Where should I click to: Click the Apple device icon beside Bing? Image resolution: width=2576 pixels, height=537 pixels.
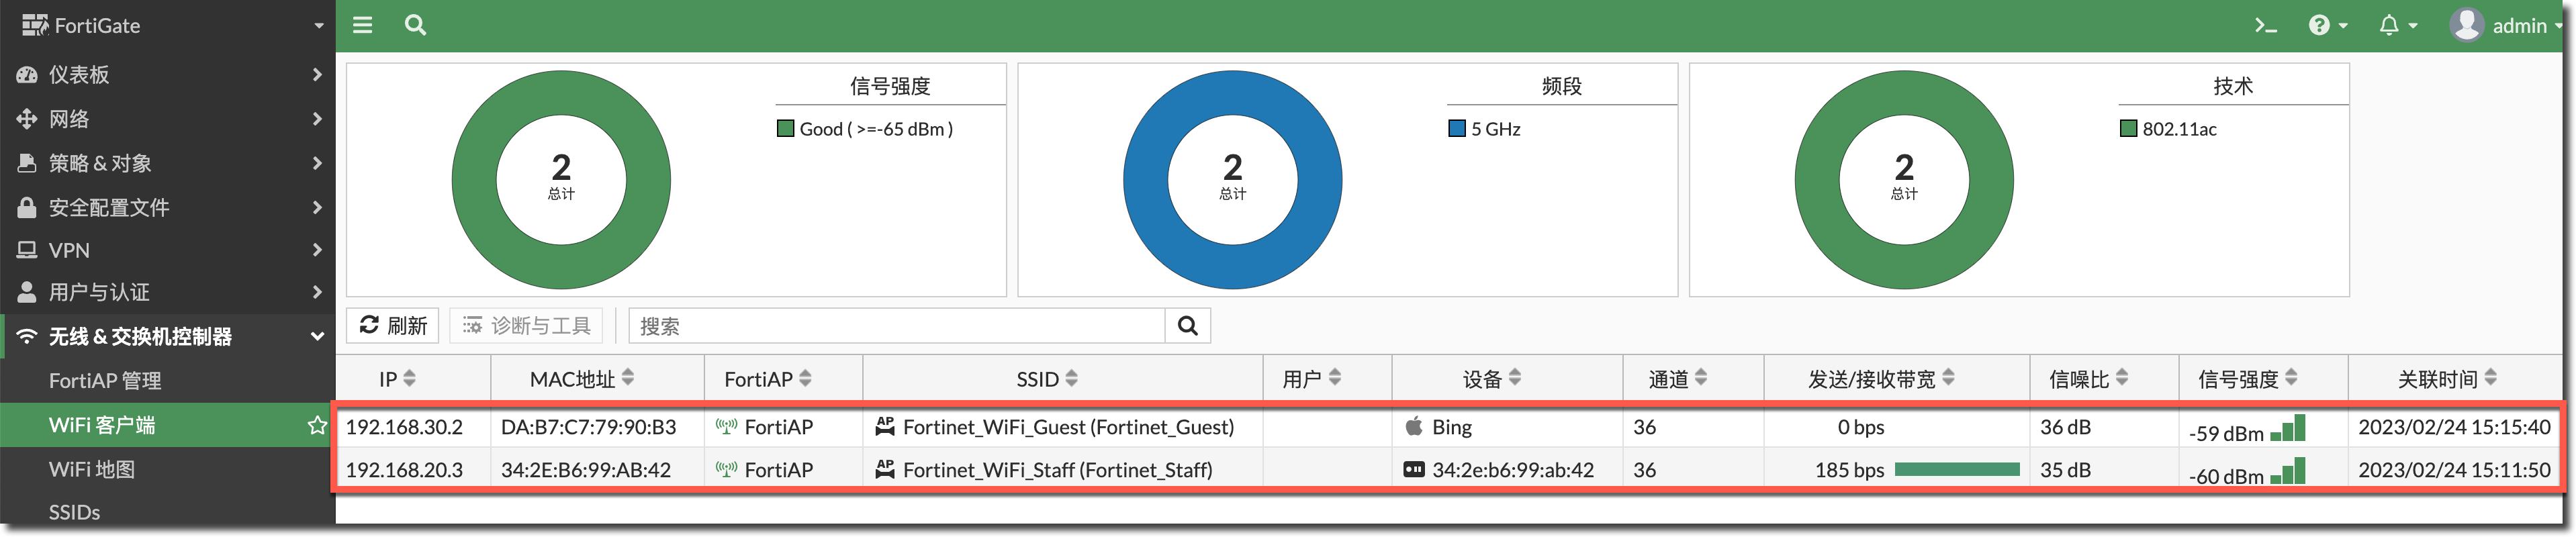click(1414, 427)
